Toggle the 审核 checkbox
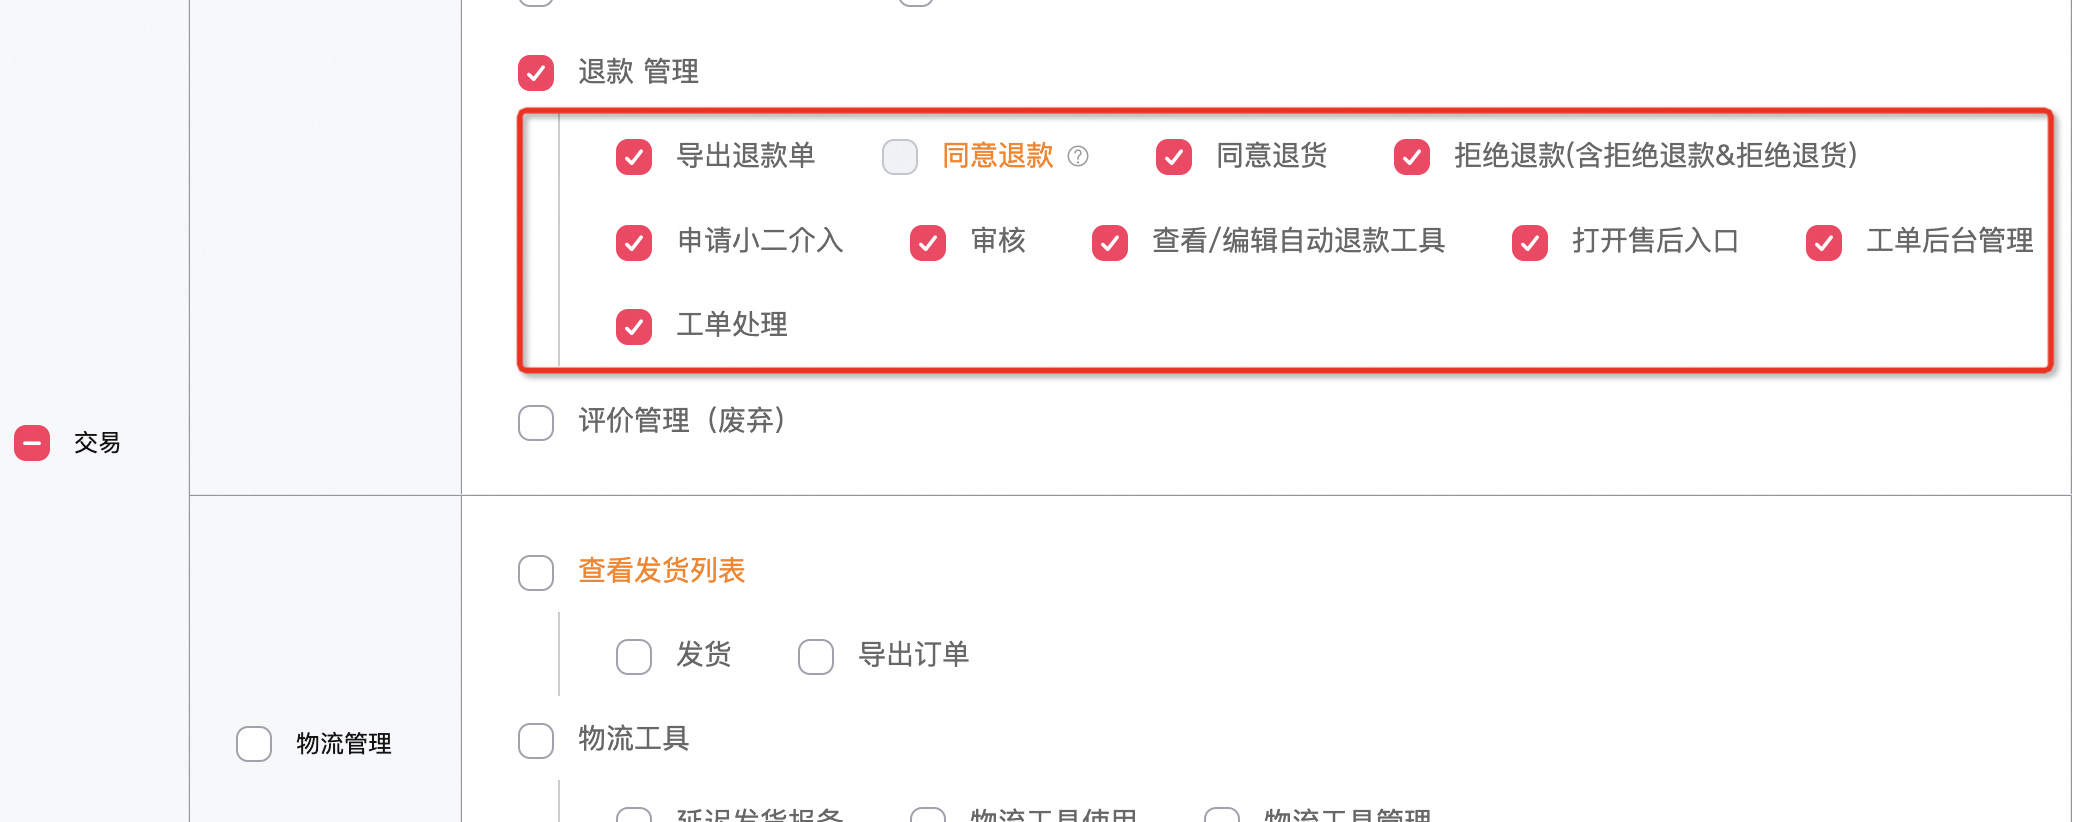Viewport: 2074px width, 822px height. 928,242
